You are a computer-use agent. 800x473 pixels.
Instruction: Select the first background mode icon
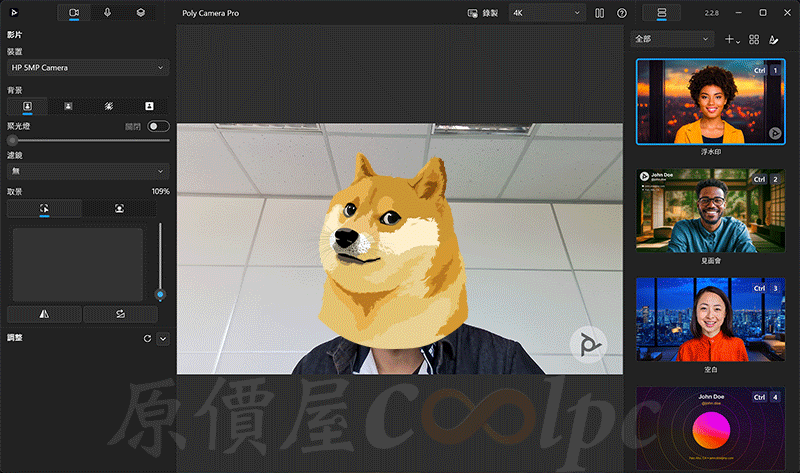(28, 106)
